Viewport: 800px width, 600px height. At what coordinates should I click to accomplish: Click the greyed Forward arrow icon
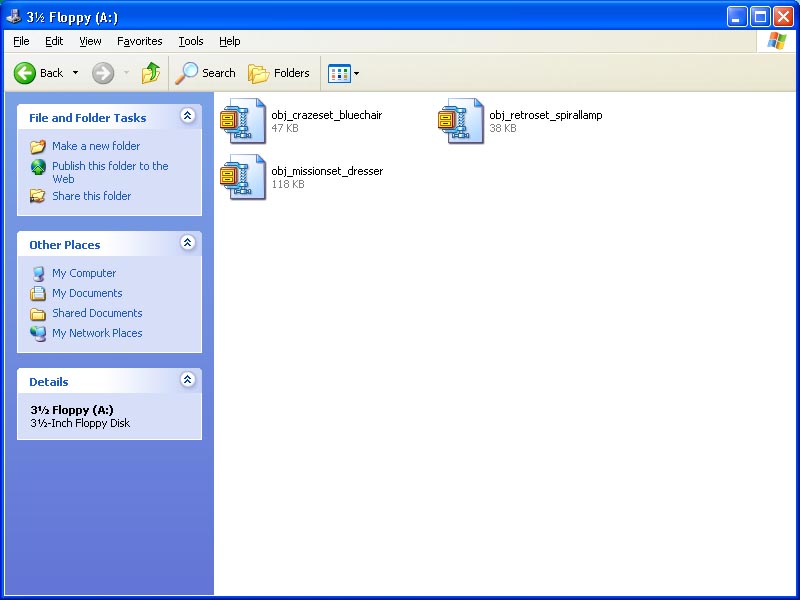point(103,73)
